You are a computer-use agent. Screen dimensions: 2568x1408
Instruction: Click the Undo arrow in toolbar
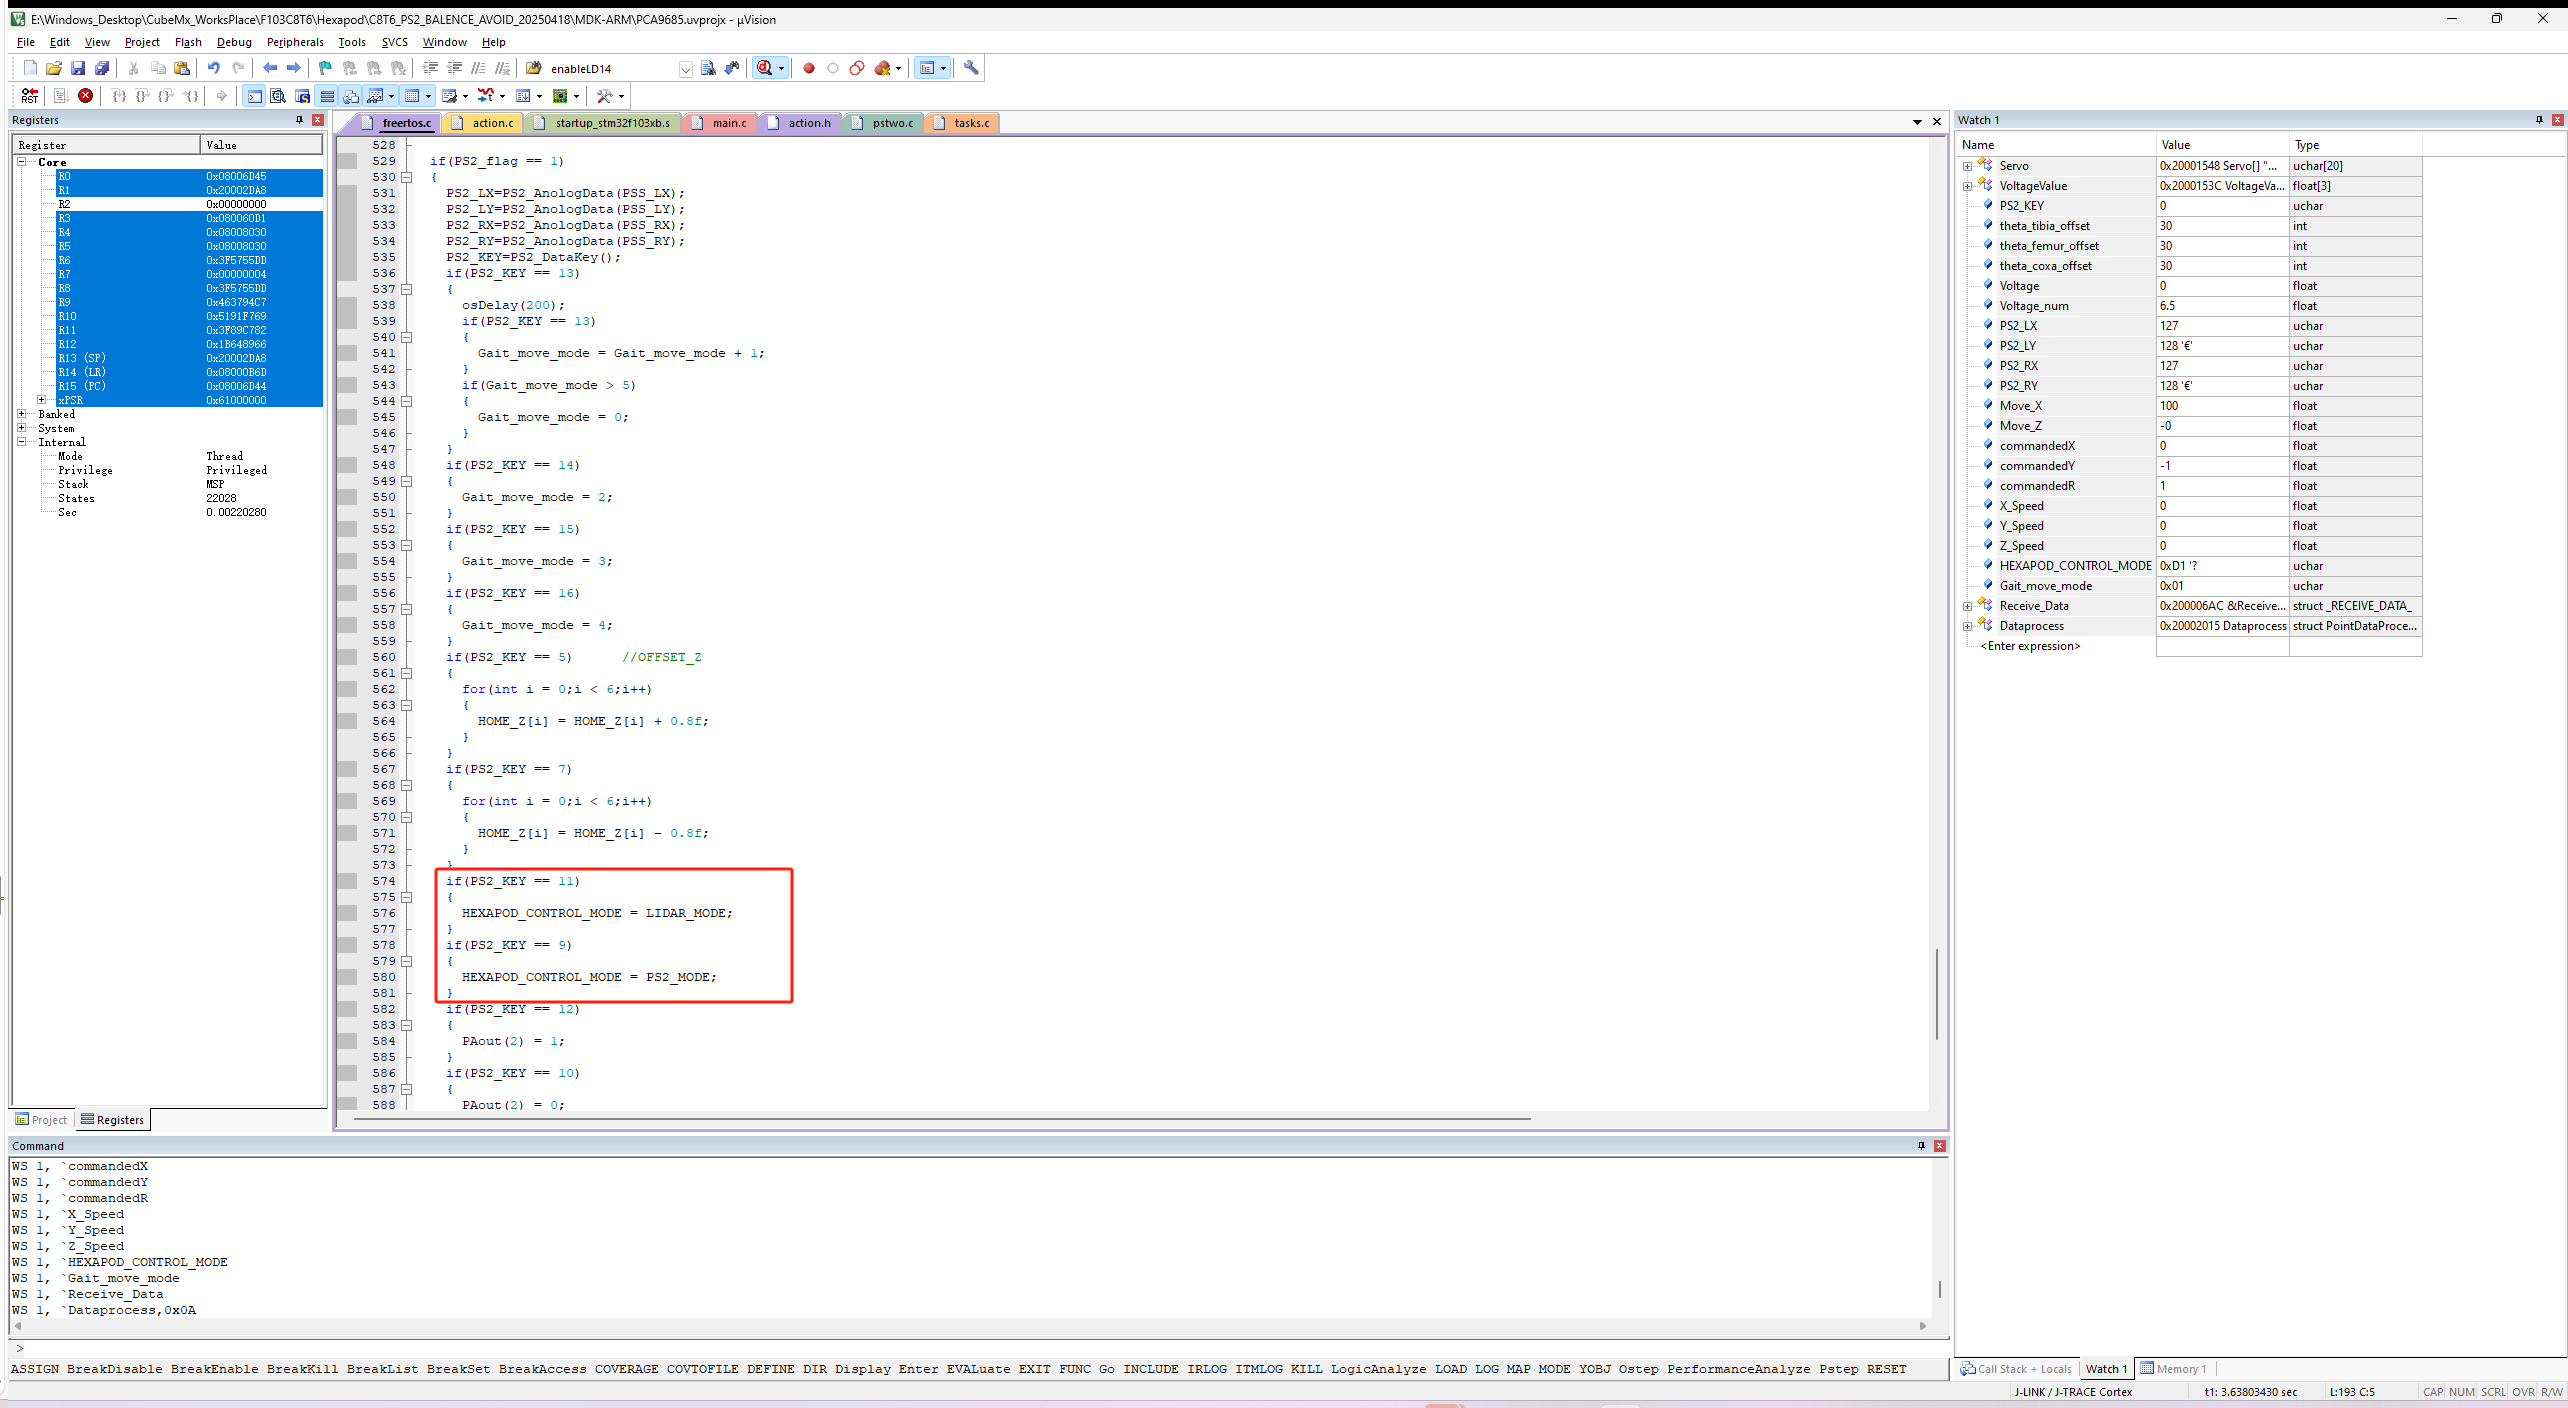point(213,68)
